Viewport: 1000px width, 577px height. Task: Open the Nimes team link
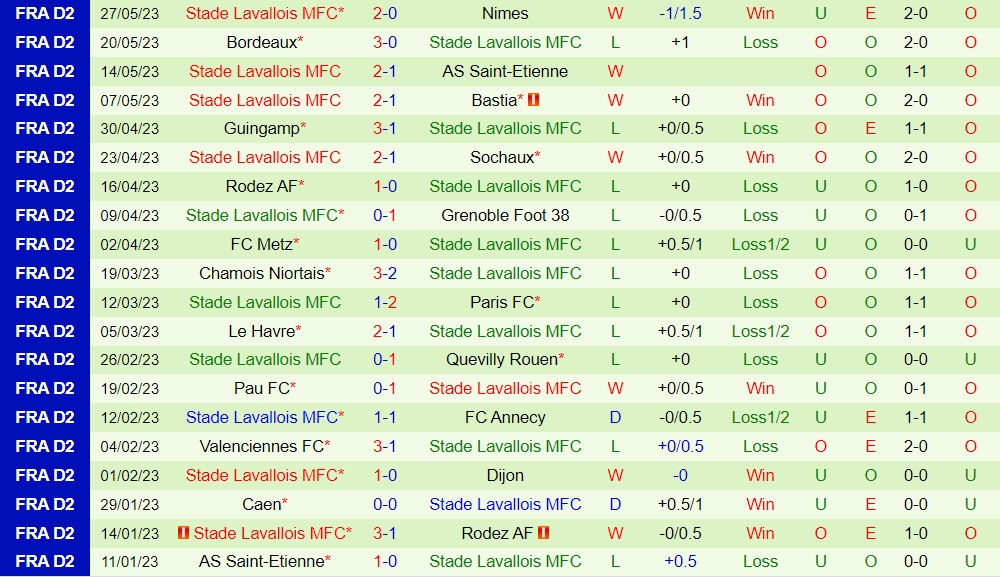pos(505,13)
